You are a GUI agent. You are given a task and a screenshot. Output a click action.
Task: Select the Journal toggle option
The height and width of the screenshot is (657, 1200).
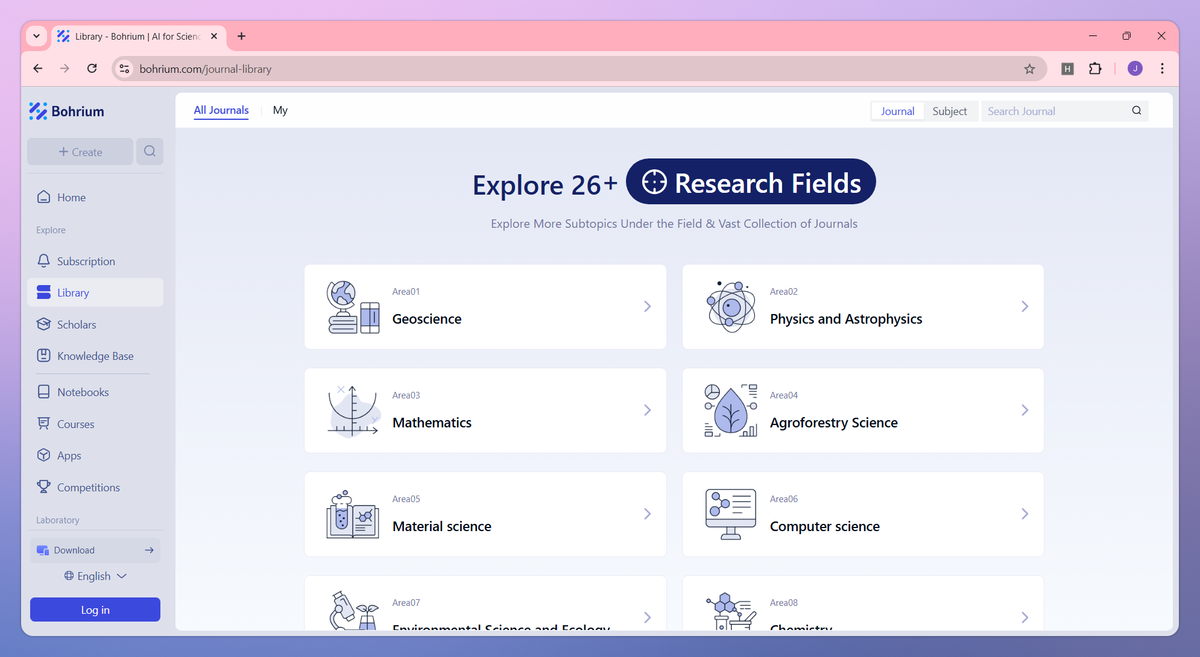coord(897,111)
